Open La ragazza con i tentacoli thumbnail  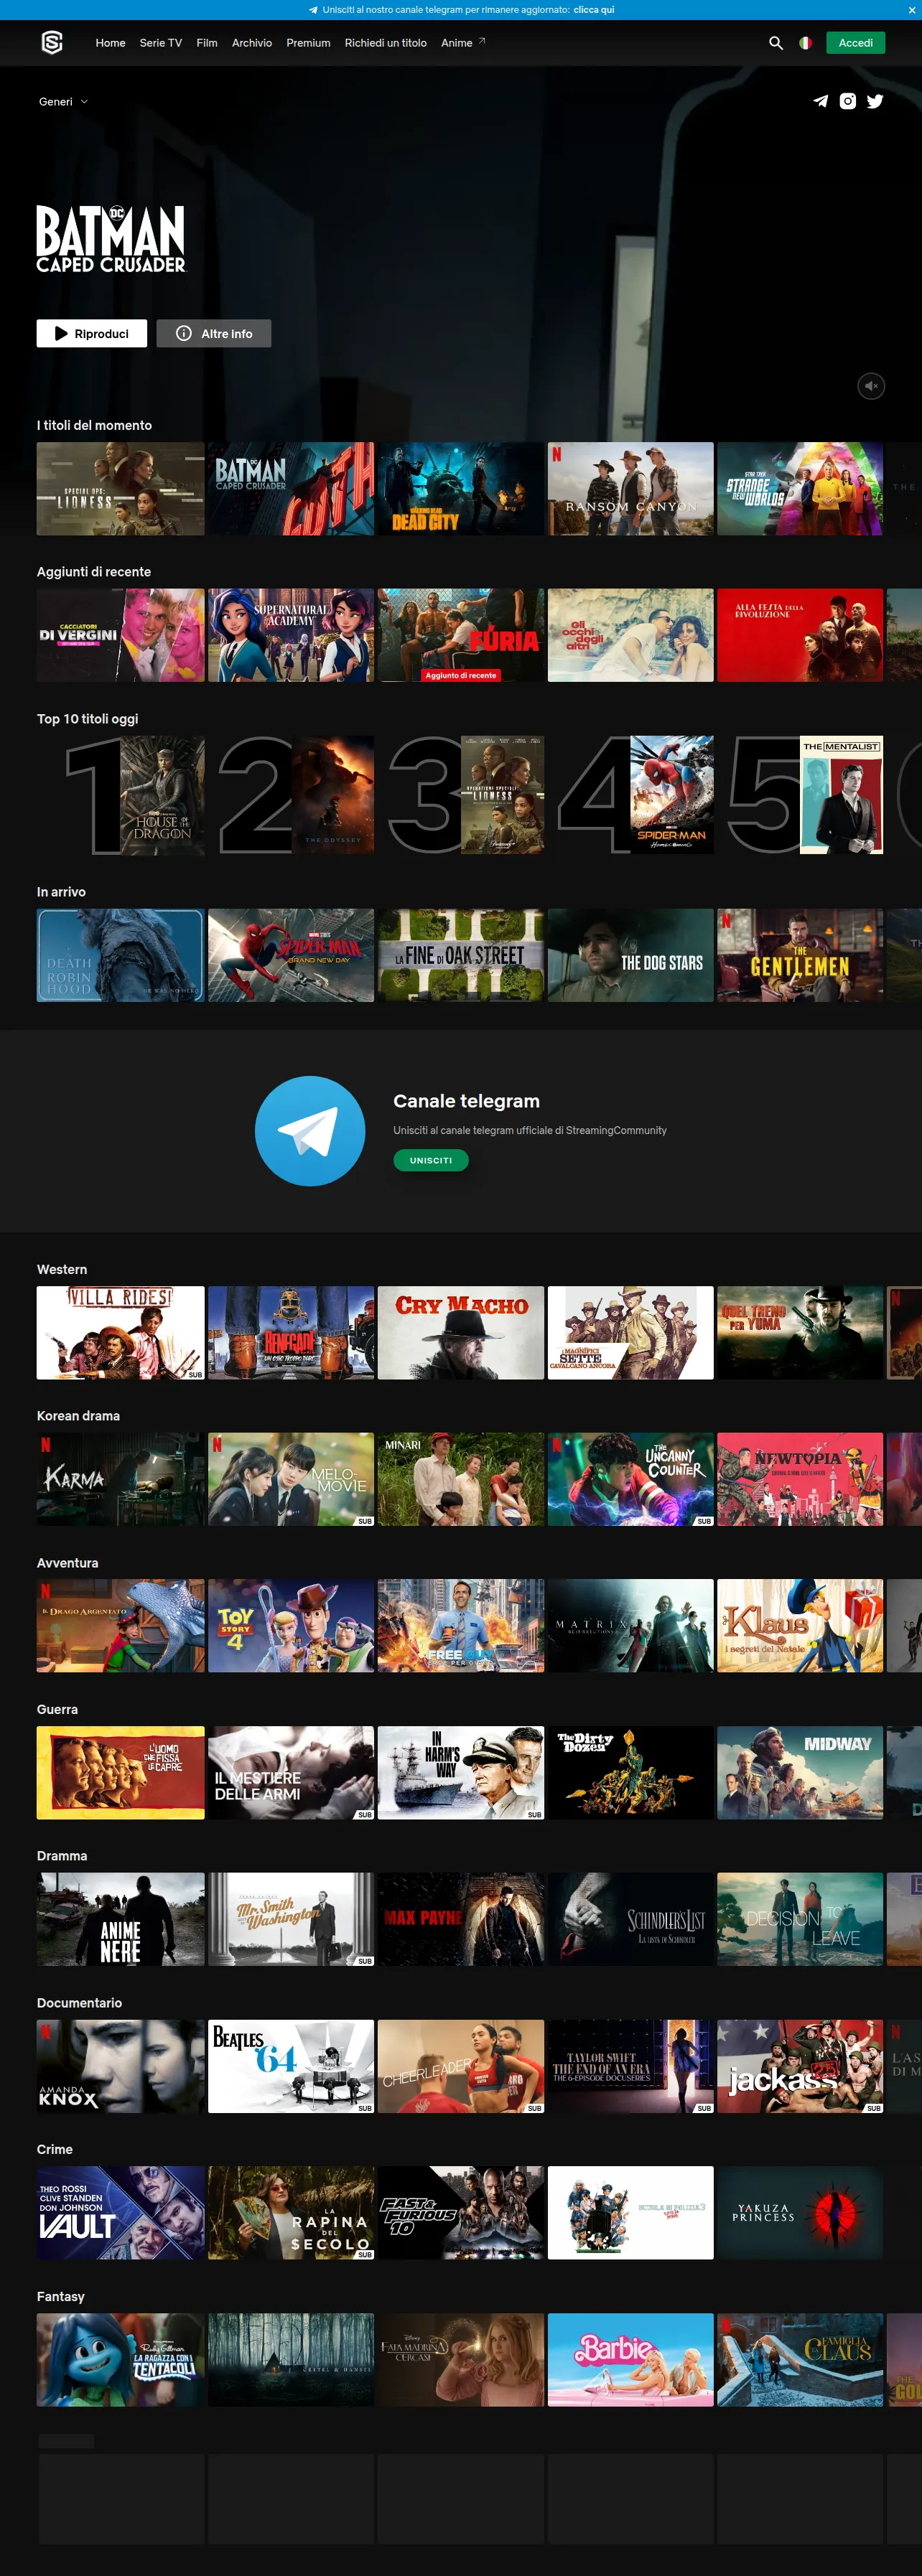(x=121, y=2360)
